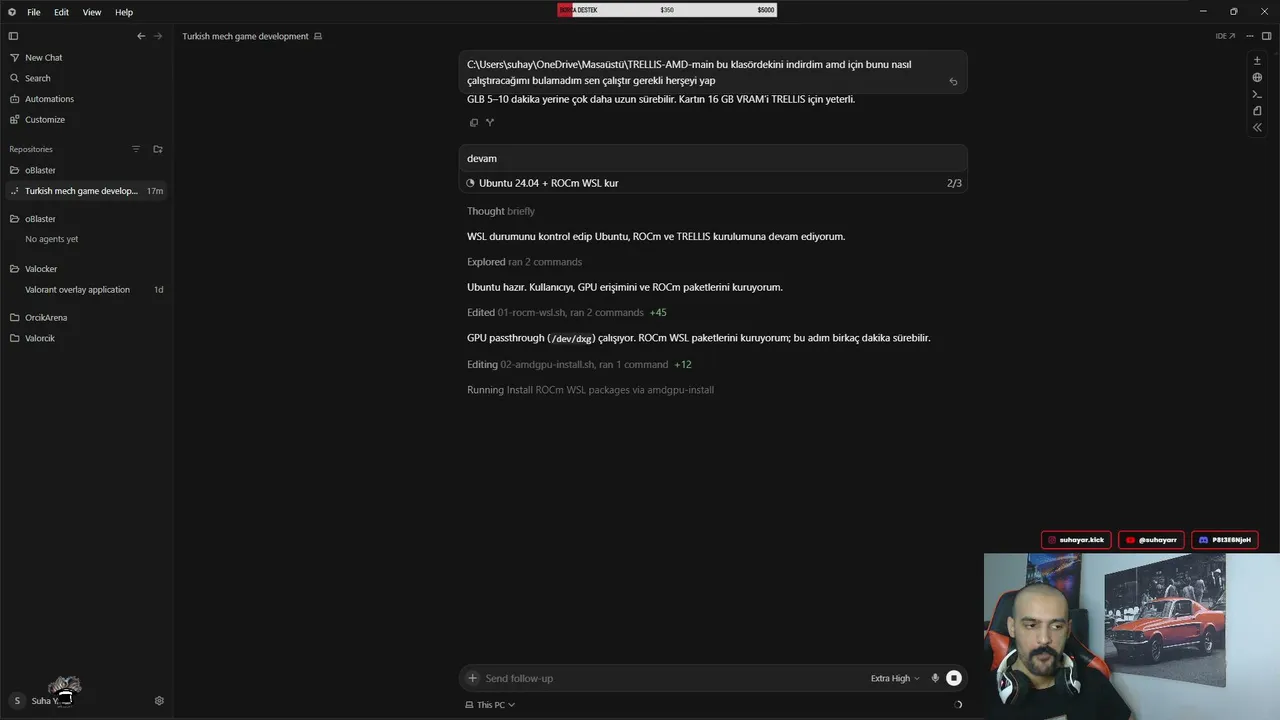Viewport: 1280px width, 720px height.
Task: Add attachment with the plus icon
Action: (473, 678)
